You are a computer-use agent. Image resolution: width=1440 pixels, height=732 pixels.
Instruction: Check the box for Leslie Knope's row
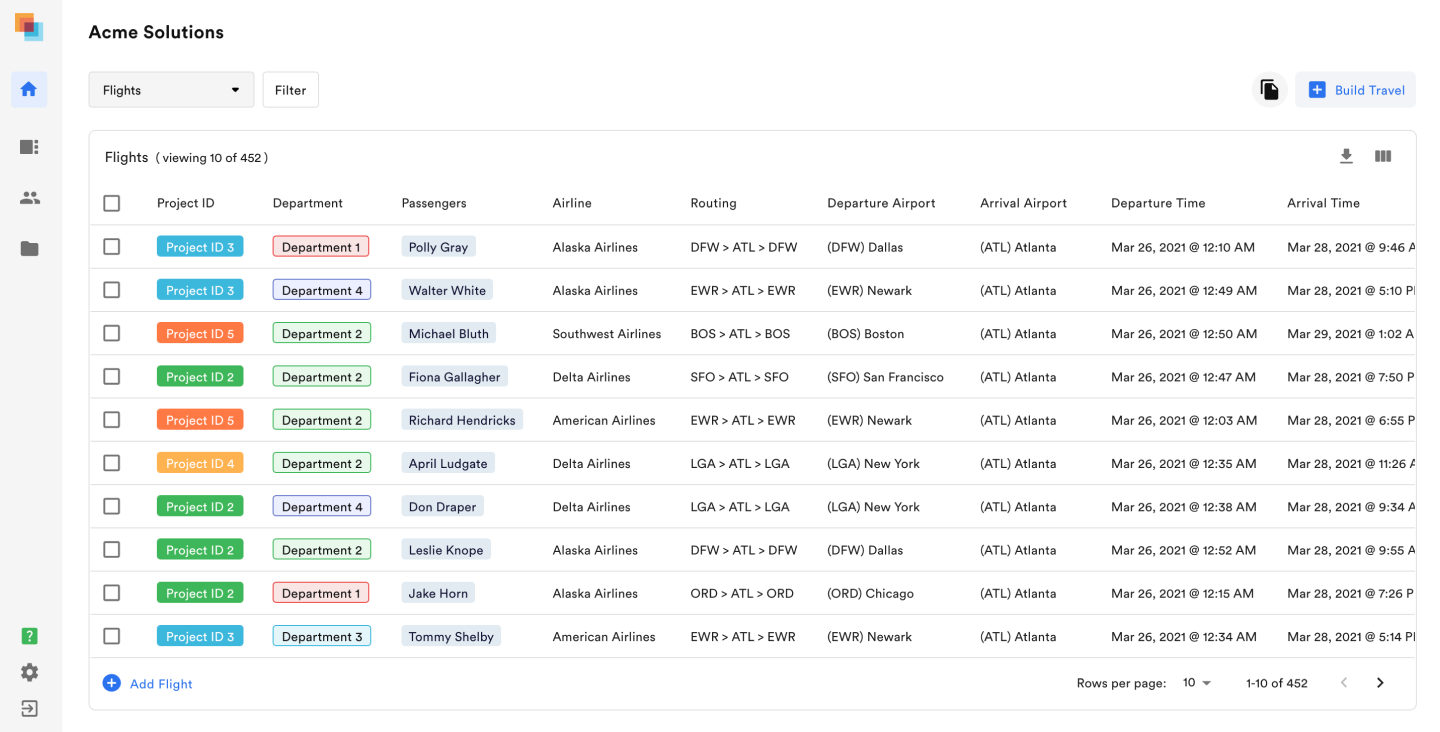[112, 550]
